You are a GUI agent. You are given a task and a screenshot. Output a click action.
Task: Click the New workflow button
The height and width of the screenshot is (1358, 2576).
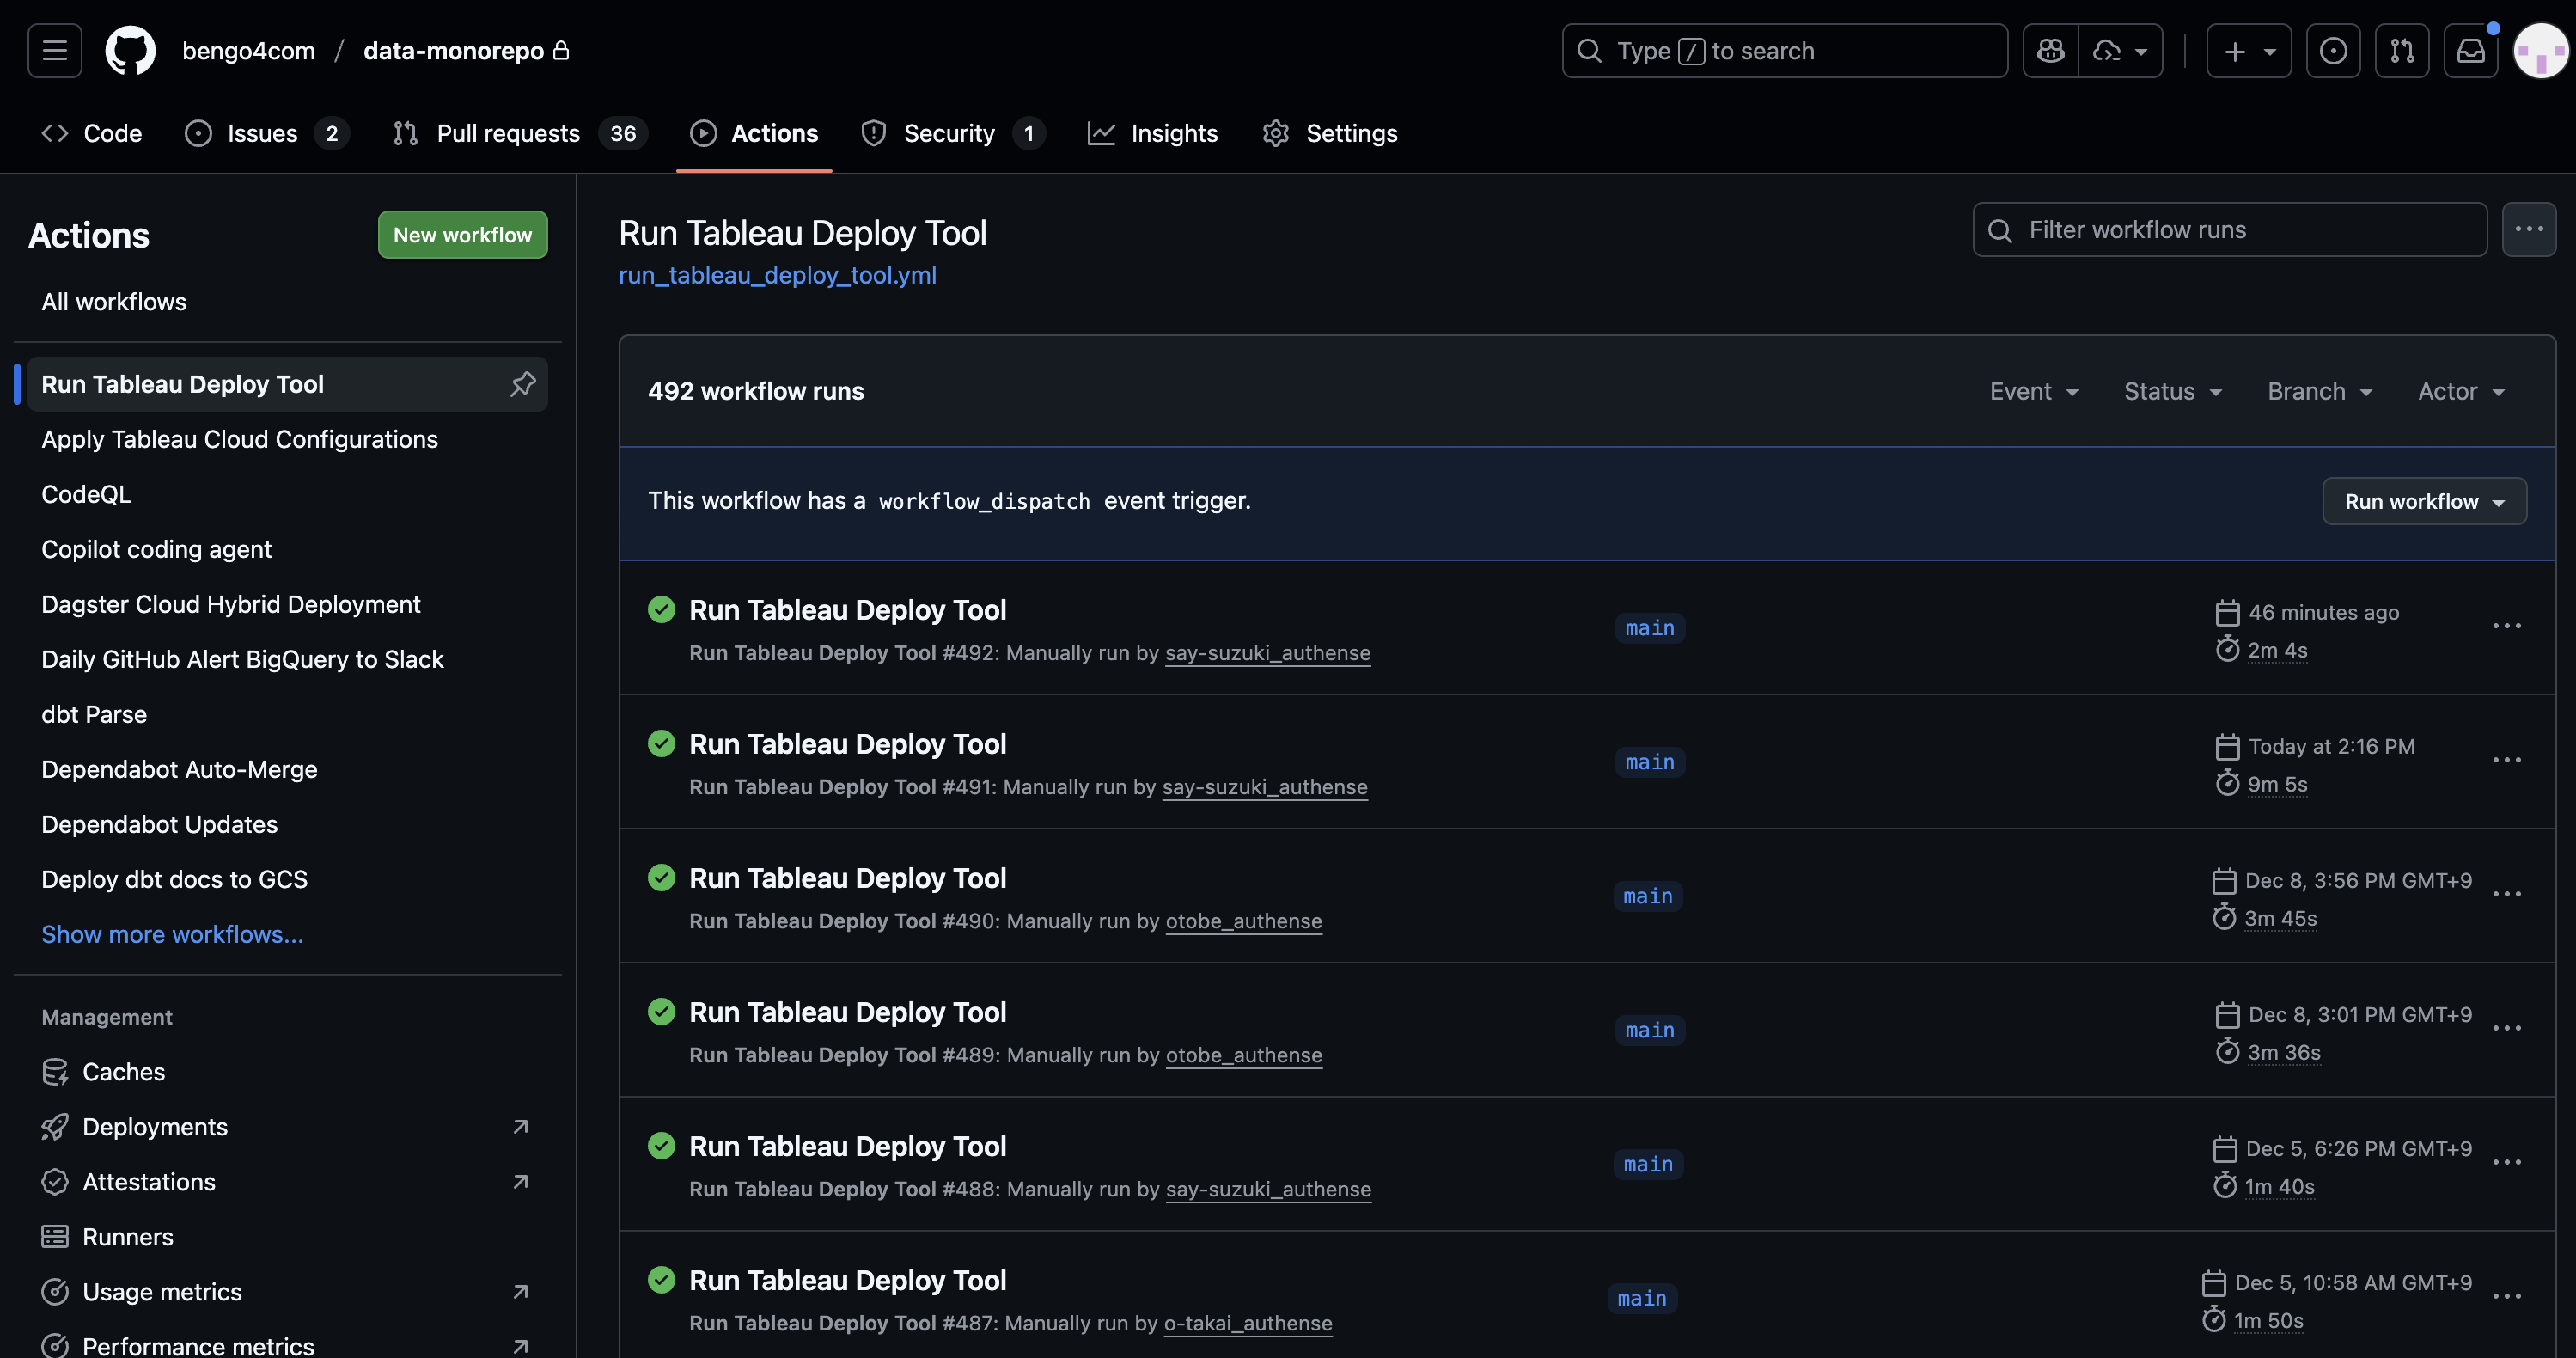pos(462,235)
